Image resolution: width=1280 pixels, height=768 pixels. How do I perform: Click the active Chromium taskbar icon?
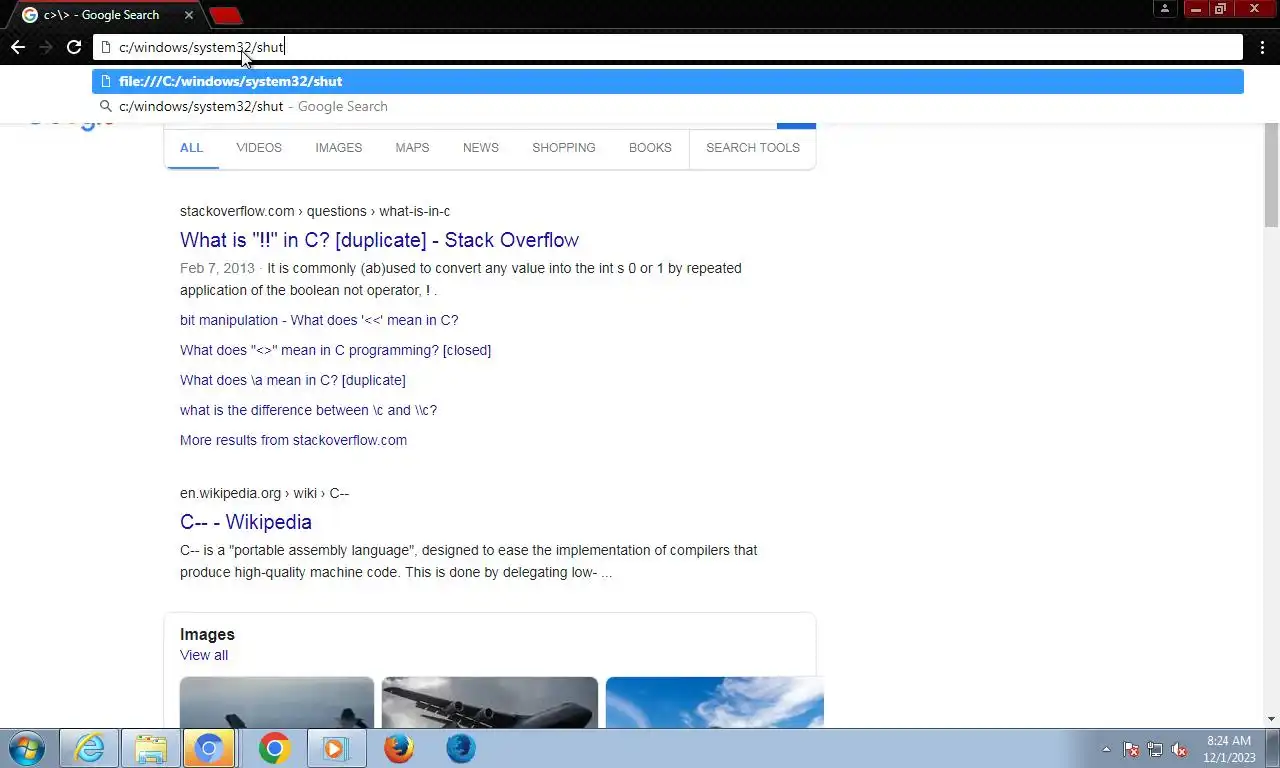(x=208, y=748)
